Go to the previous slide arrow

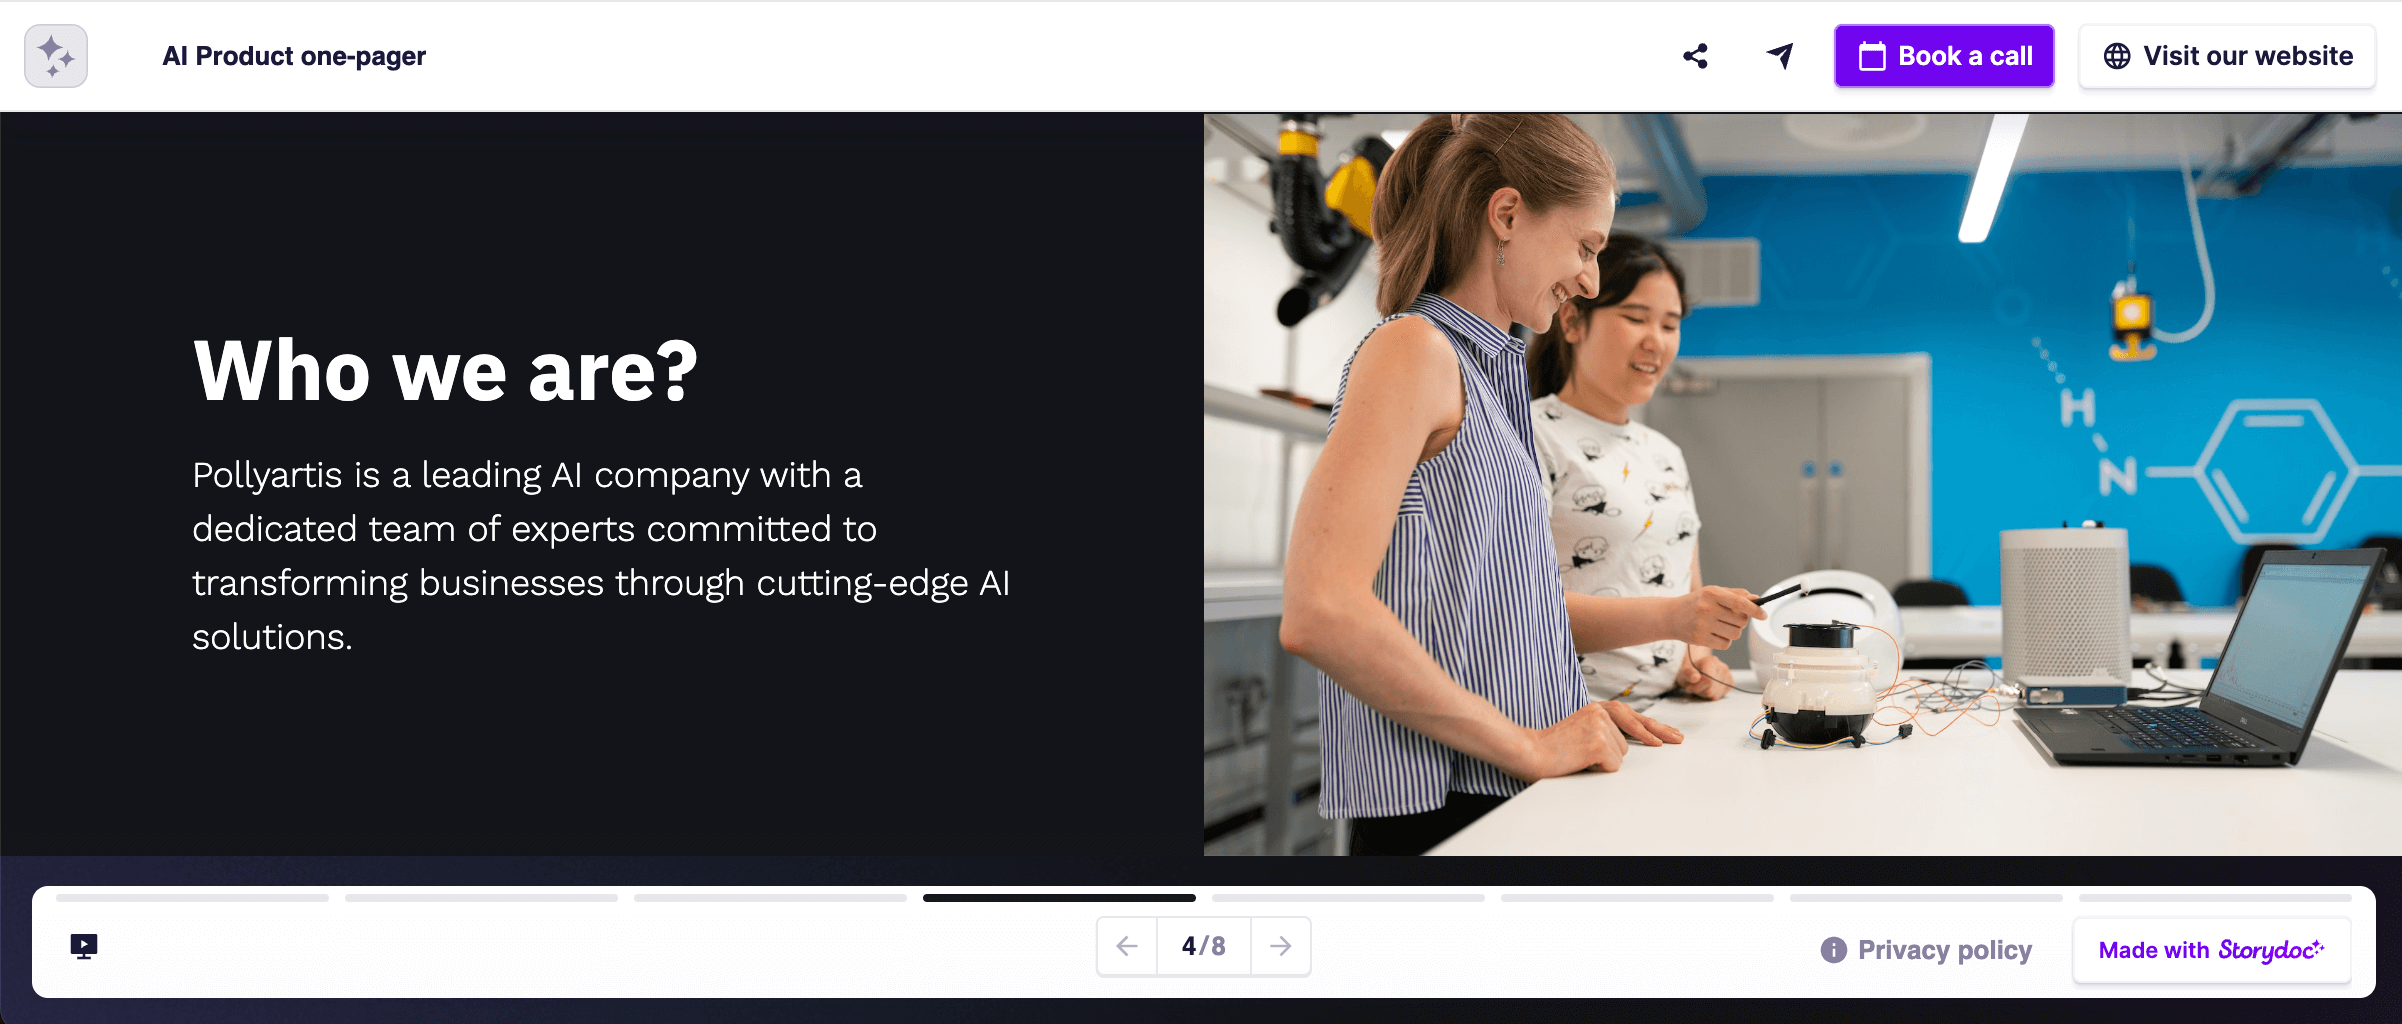1127,946
